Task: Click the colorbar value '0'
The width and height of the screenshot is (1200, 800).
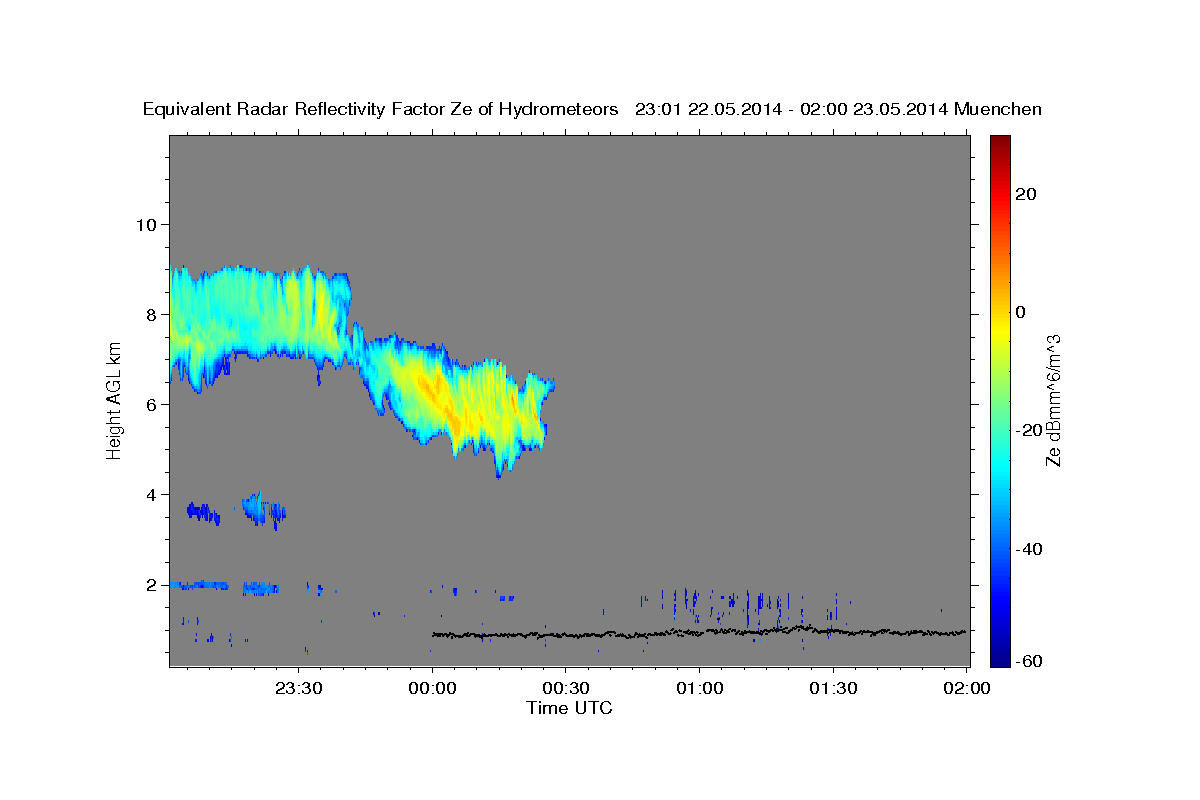Action: pos(1021,312)
